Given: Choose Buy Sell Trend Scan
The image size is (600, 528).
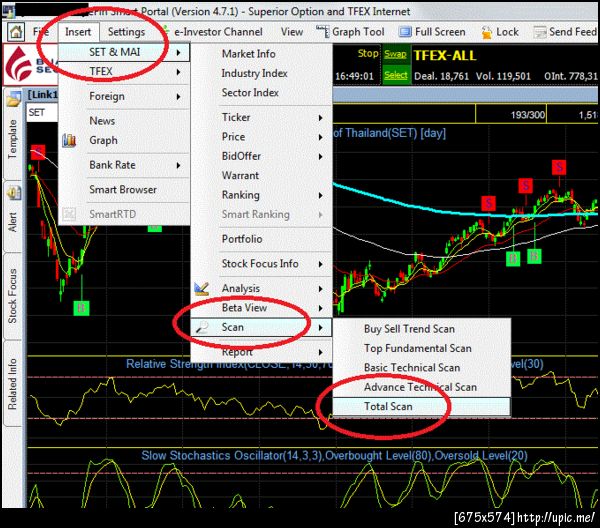Looking at the screenshot, I should tap(421, 329).
